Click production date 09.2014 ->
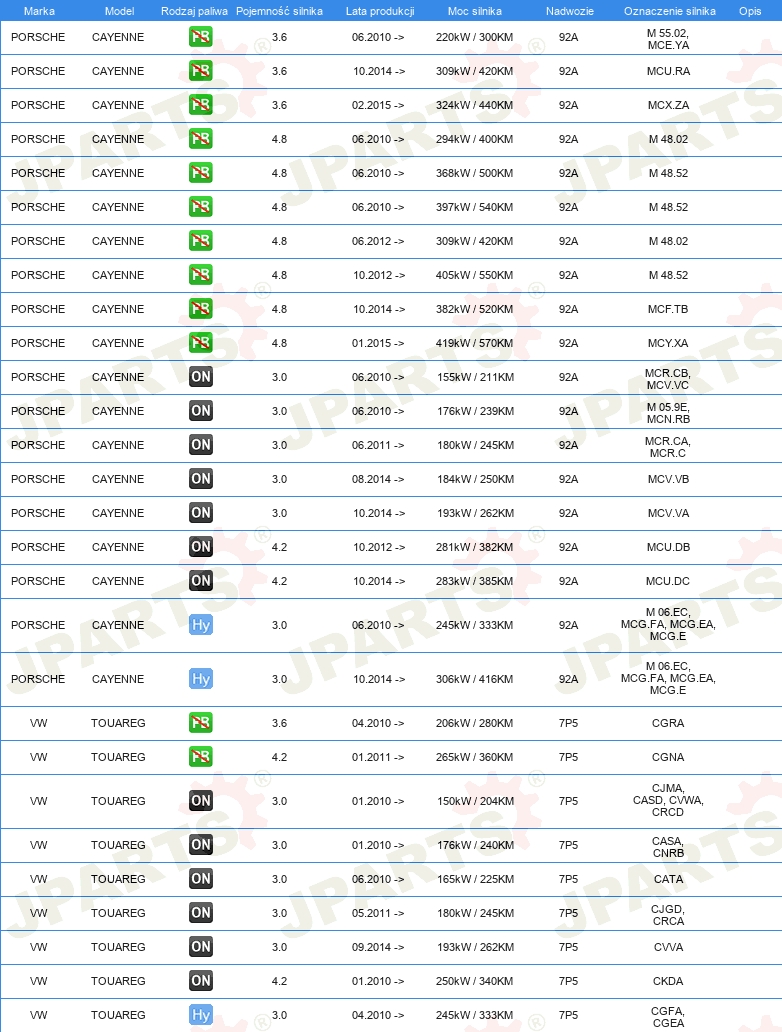This screenshot has height=1032, width=782. (378, 946)
